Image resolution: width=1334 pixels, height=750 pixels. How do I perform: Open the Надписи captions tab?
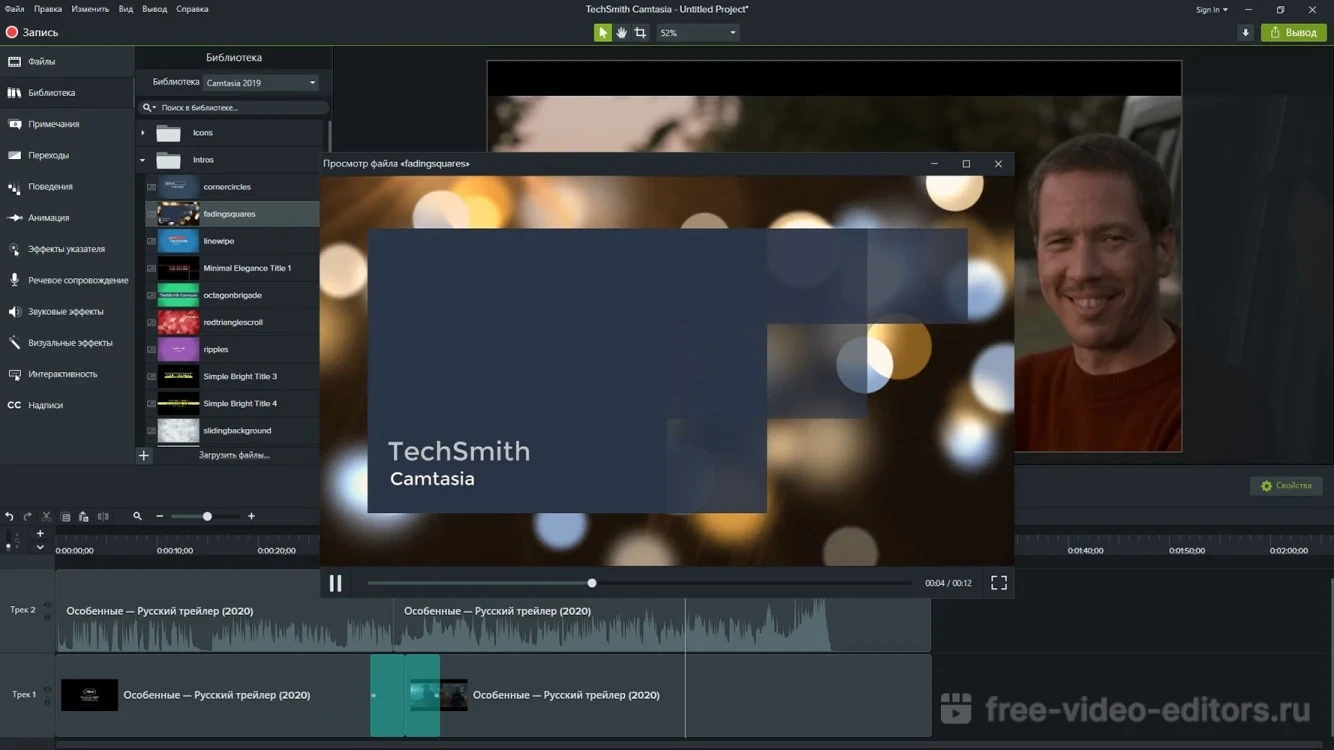click(67, 405)
